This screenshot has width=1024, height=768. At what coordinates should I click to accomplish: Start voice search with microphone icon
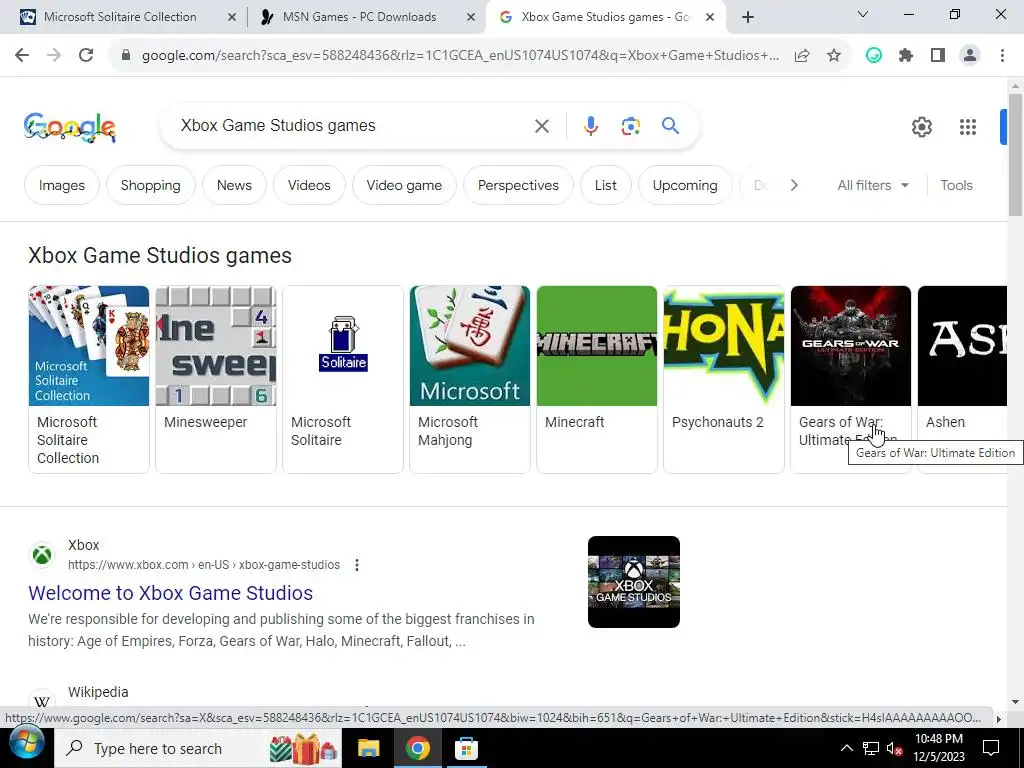591,126
